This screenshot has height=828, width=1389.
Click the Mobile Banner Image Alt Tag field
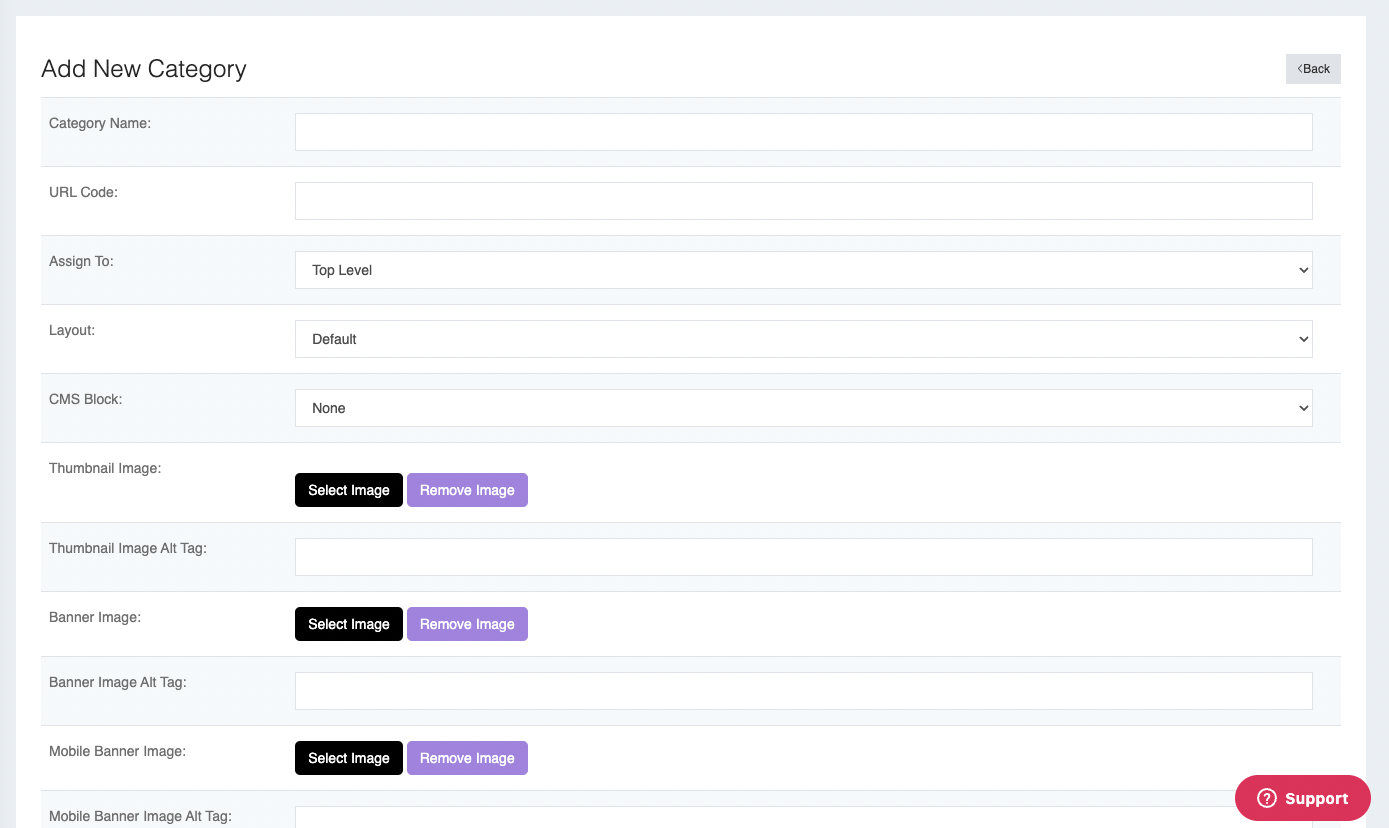click(x=803, y=817)
